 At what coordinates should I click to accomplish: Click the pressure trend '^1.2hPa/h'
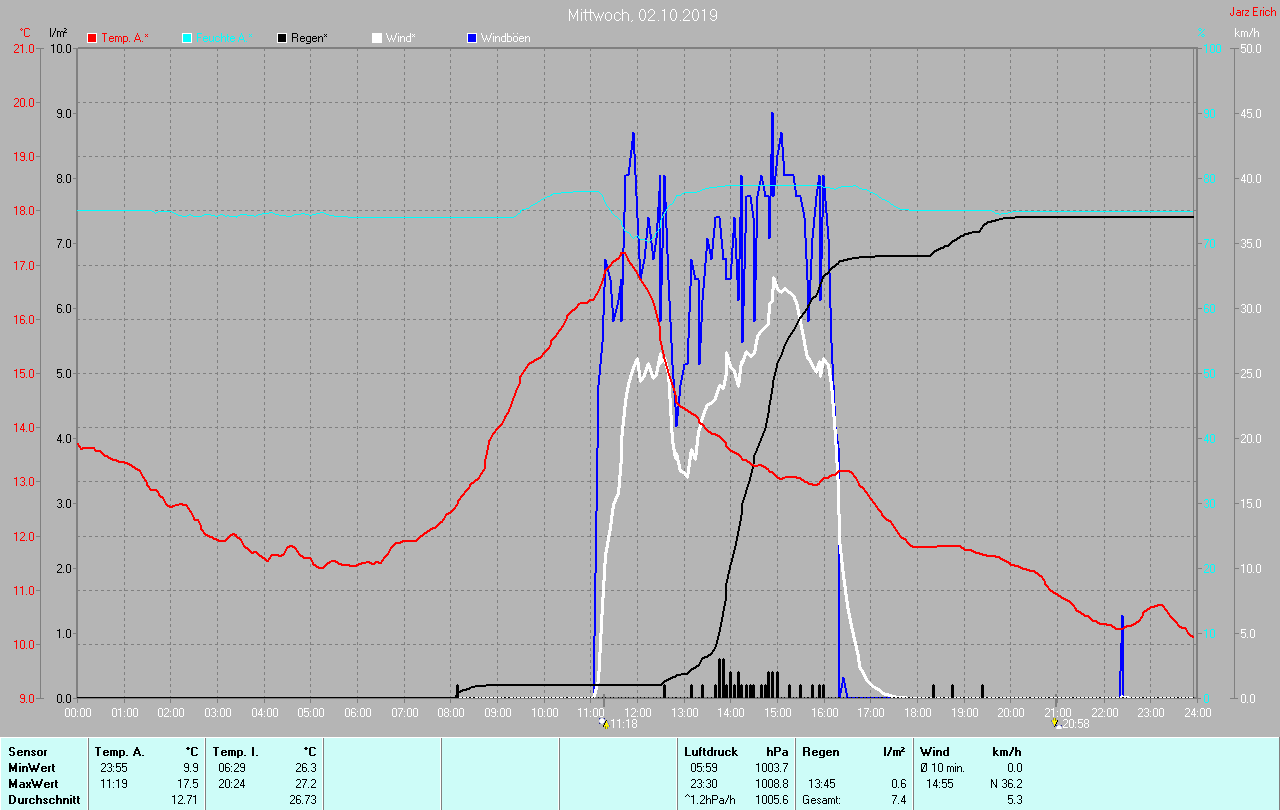pos(711,800)
